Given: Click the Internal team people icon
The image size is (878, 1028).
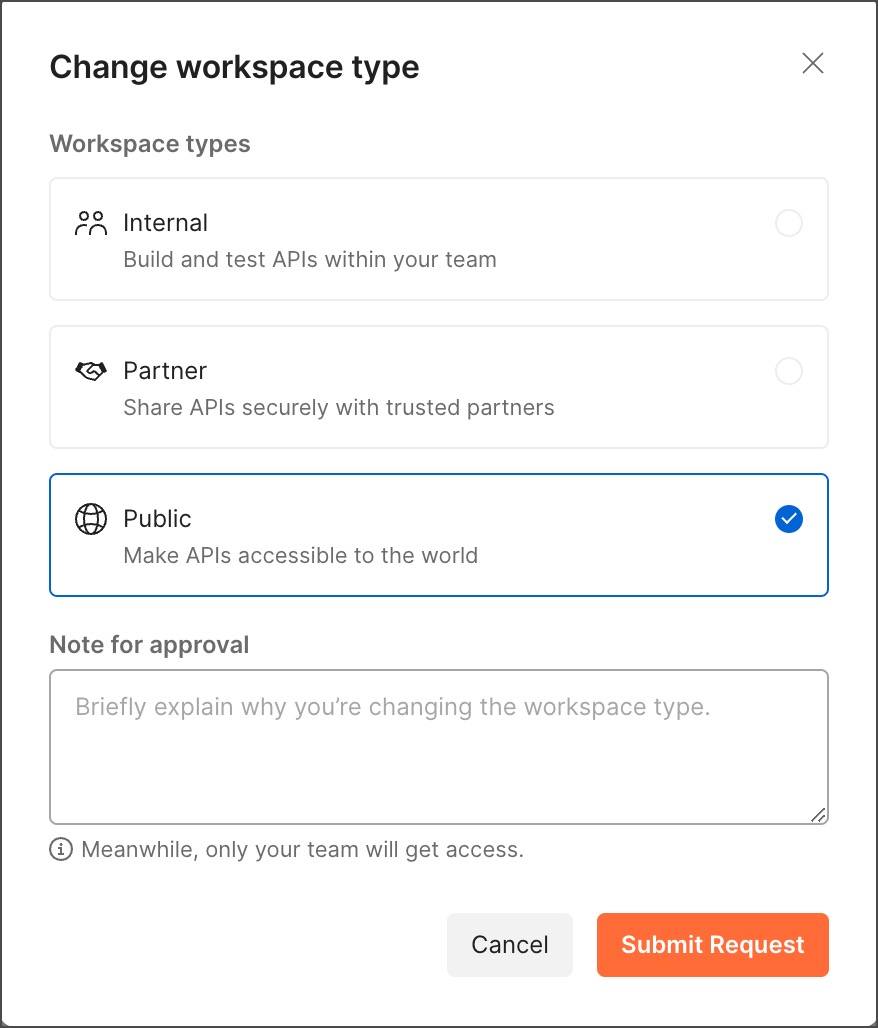Looking at the screenshot, I should (x=91, y=223).
